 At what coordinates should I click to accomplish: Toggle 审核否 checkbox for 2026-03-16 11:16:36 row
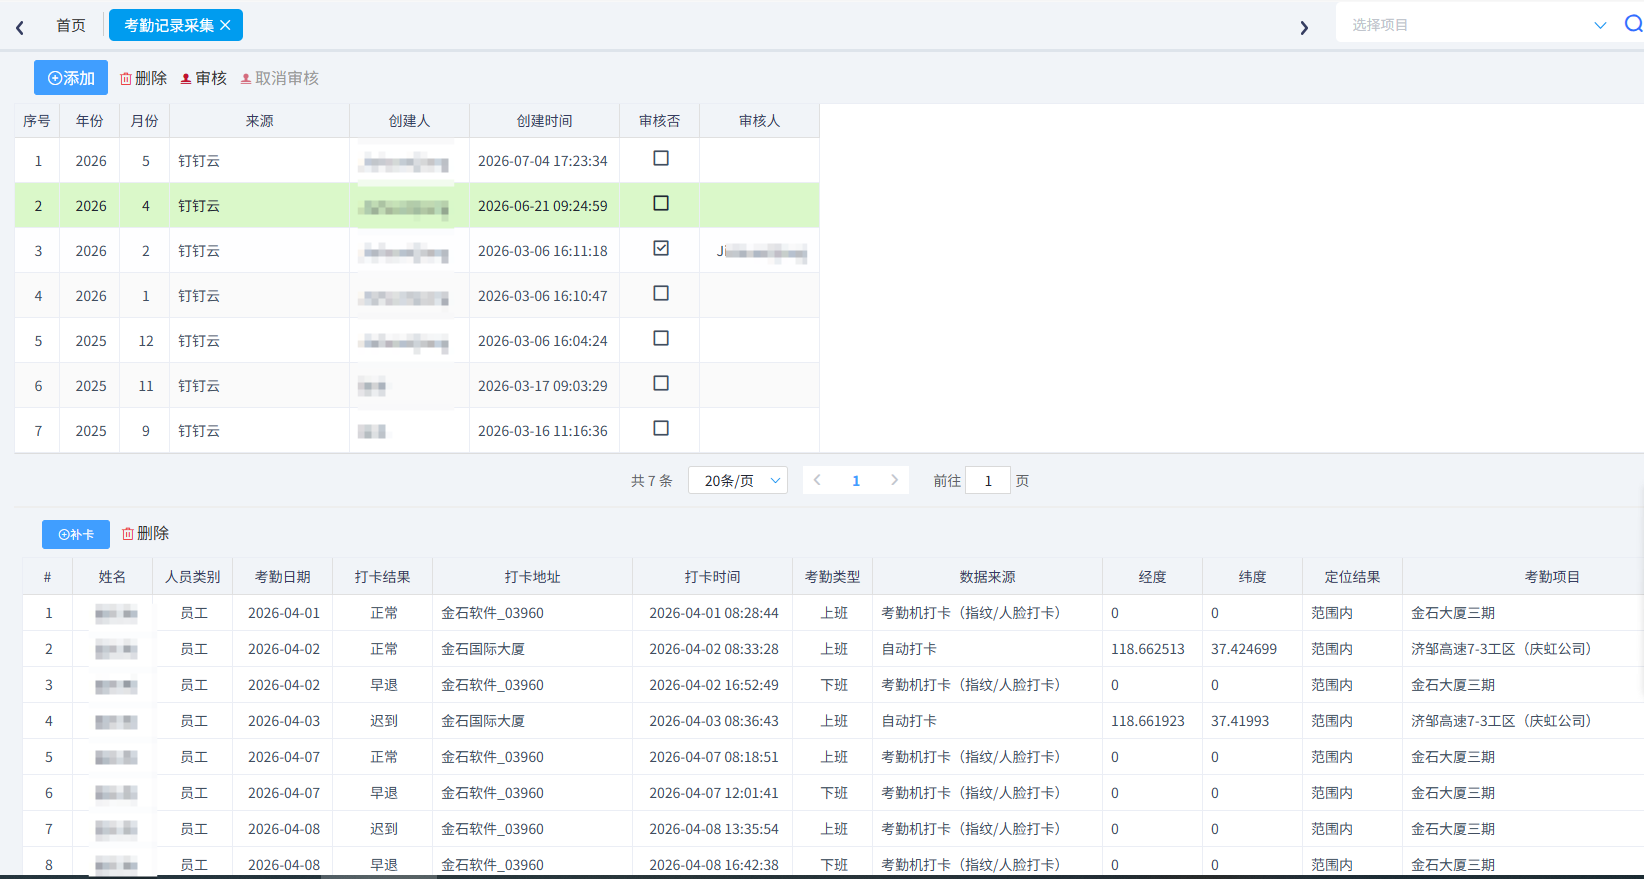click(x=661, y=428)
